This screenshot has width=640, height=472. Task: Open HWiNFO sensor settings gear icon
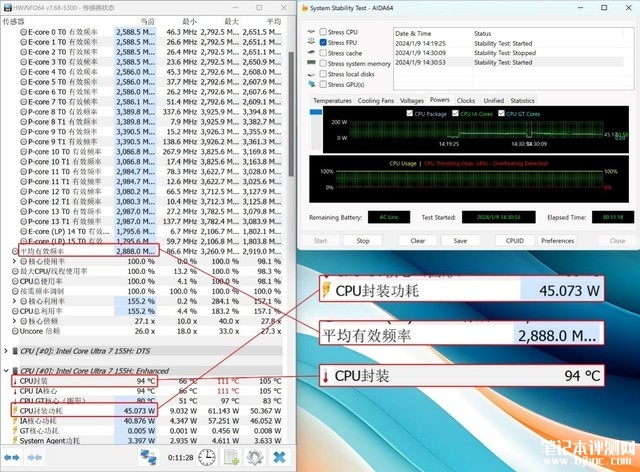[x=255, y=457]
